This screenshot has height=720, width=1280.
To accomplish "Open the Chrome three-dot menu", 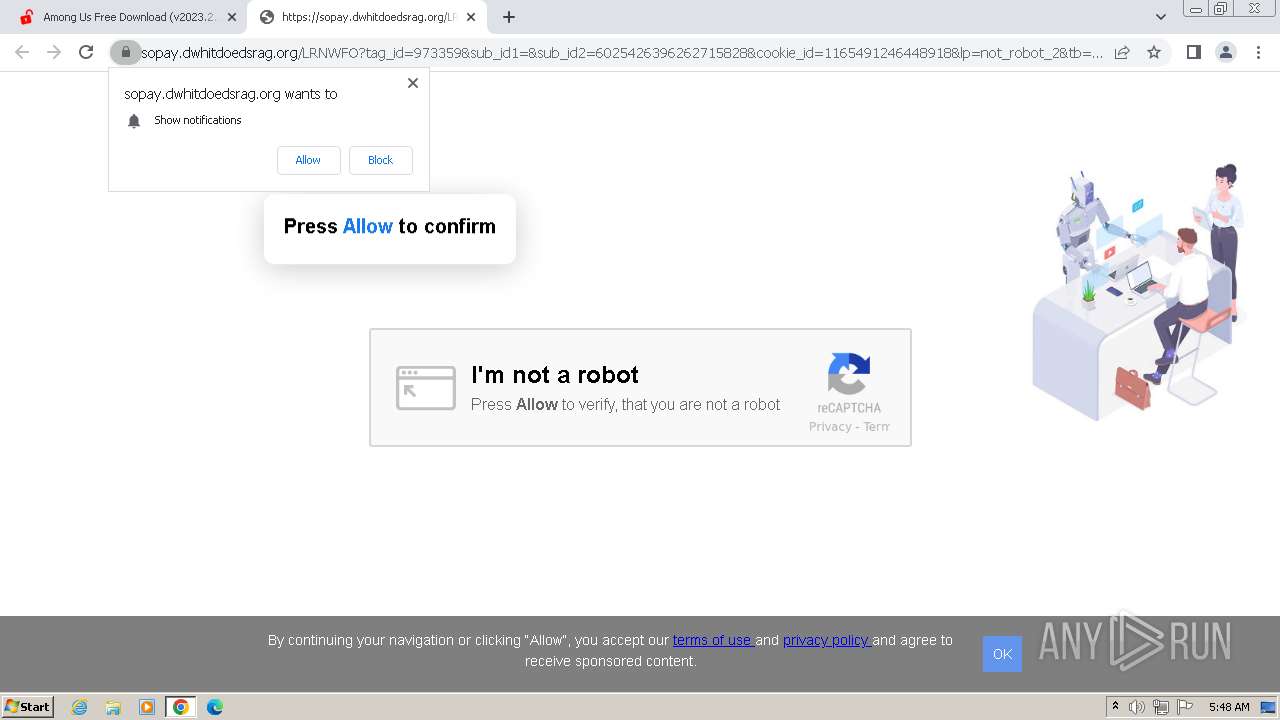I will [1258, 52].
